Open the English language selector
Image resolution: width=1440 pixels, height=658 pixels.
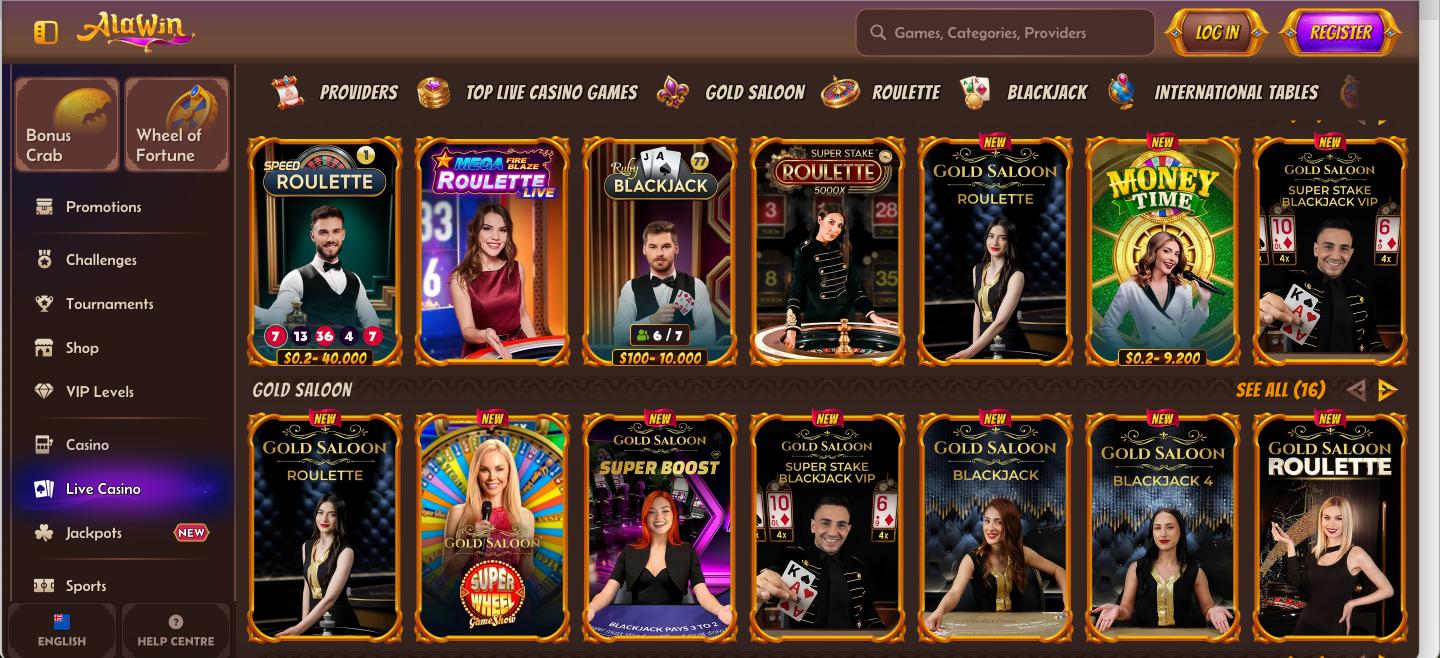62,630
